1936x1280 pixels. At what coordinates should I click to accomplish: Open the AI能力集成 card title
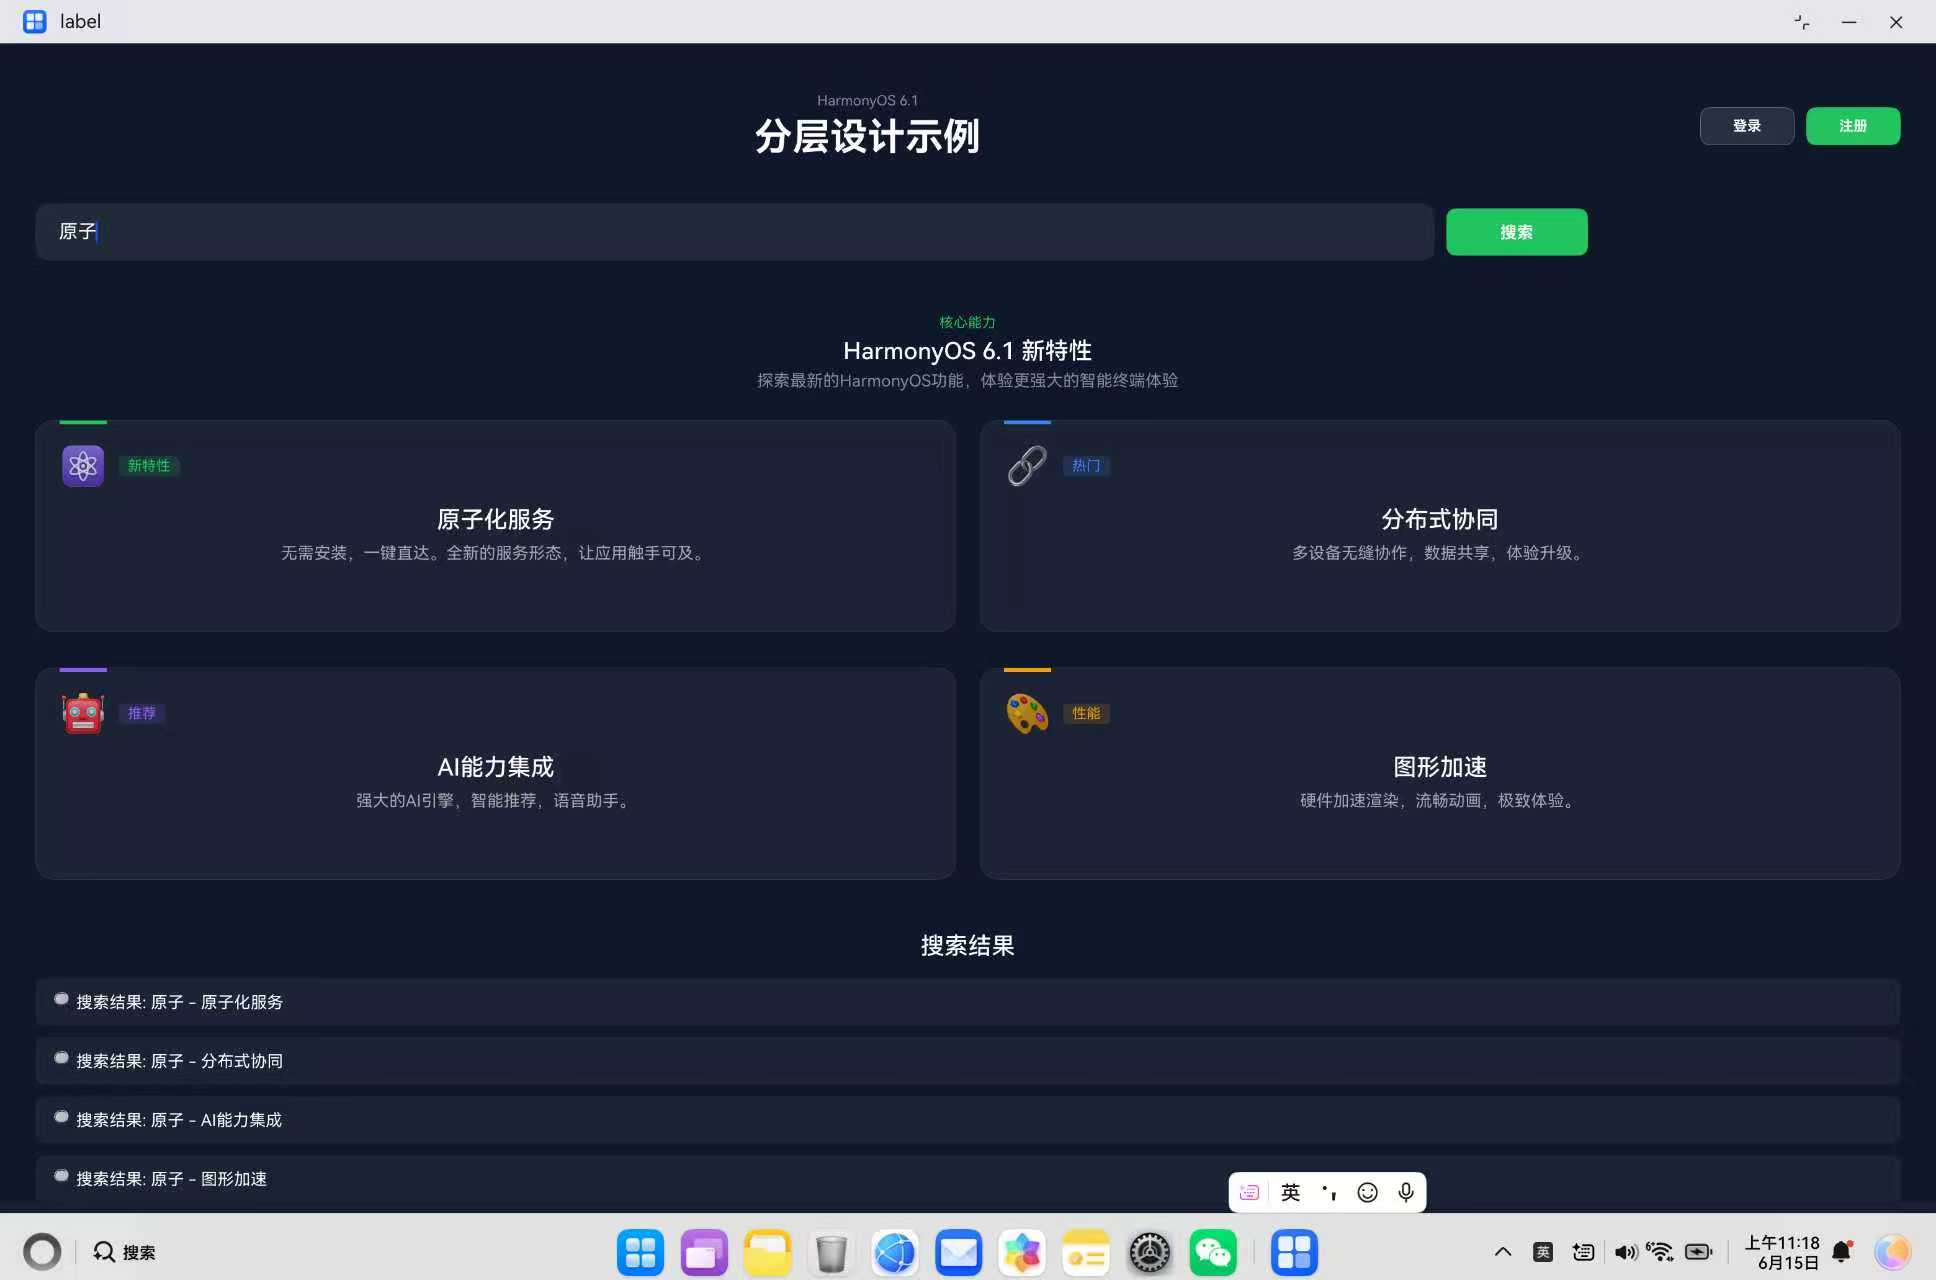click(x=495, y=767)
